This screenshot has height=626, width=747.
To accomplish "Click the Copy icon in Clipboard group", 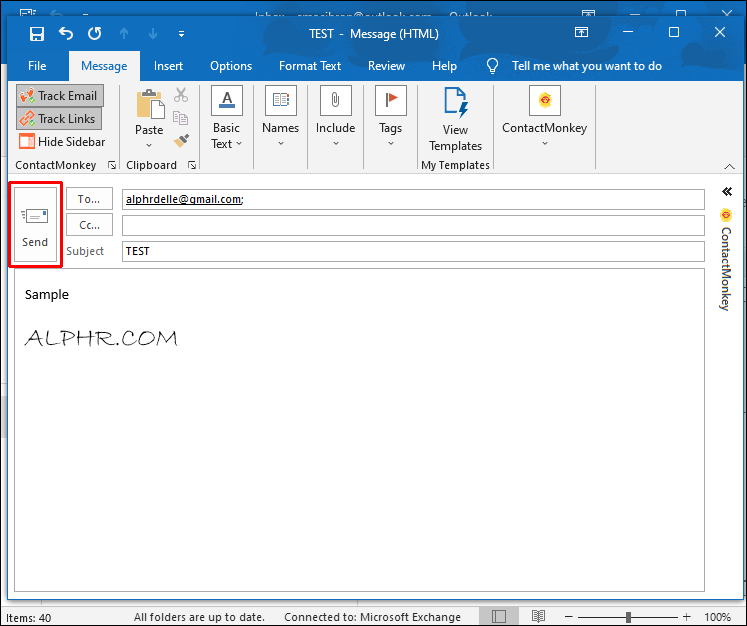I will [181, 118].
